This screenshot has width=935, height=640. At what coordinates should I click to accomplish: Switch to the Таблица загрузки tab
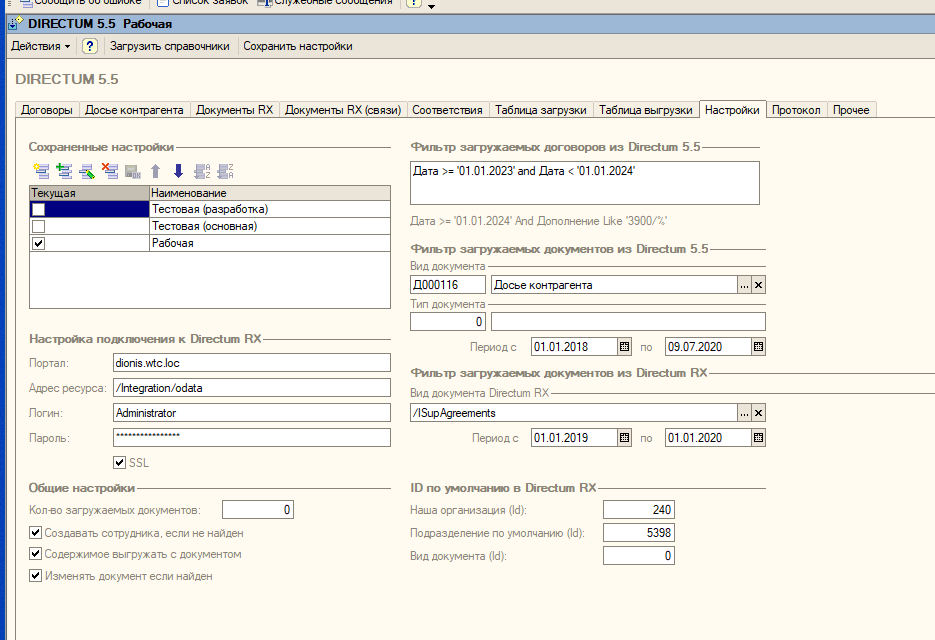tap(541, 110)
